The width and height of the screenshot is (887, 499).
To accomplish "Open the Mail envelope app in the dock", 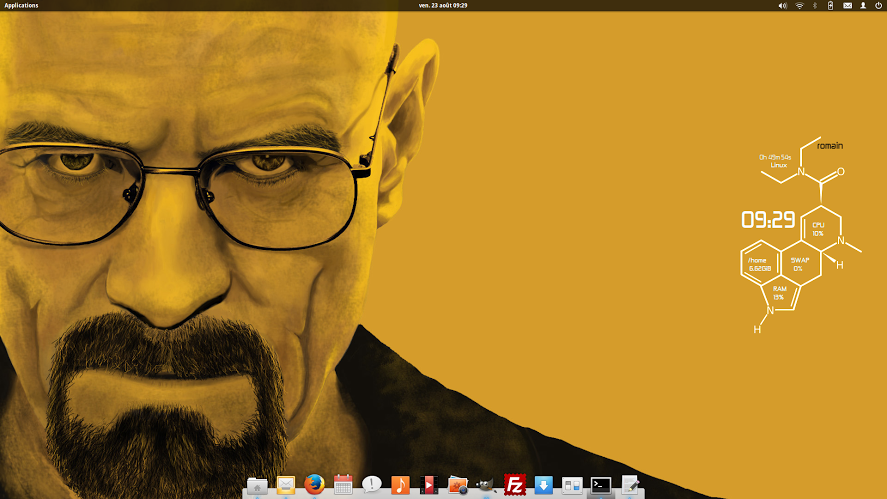I will click(286, 485).
